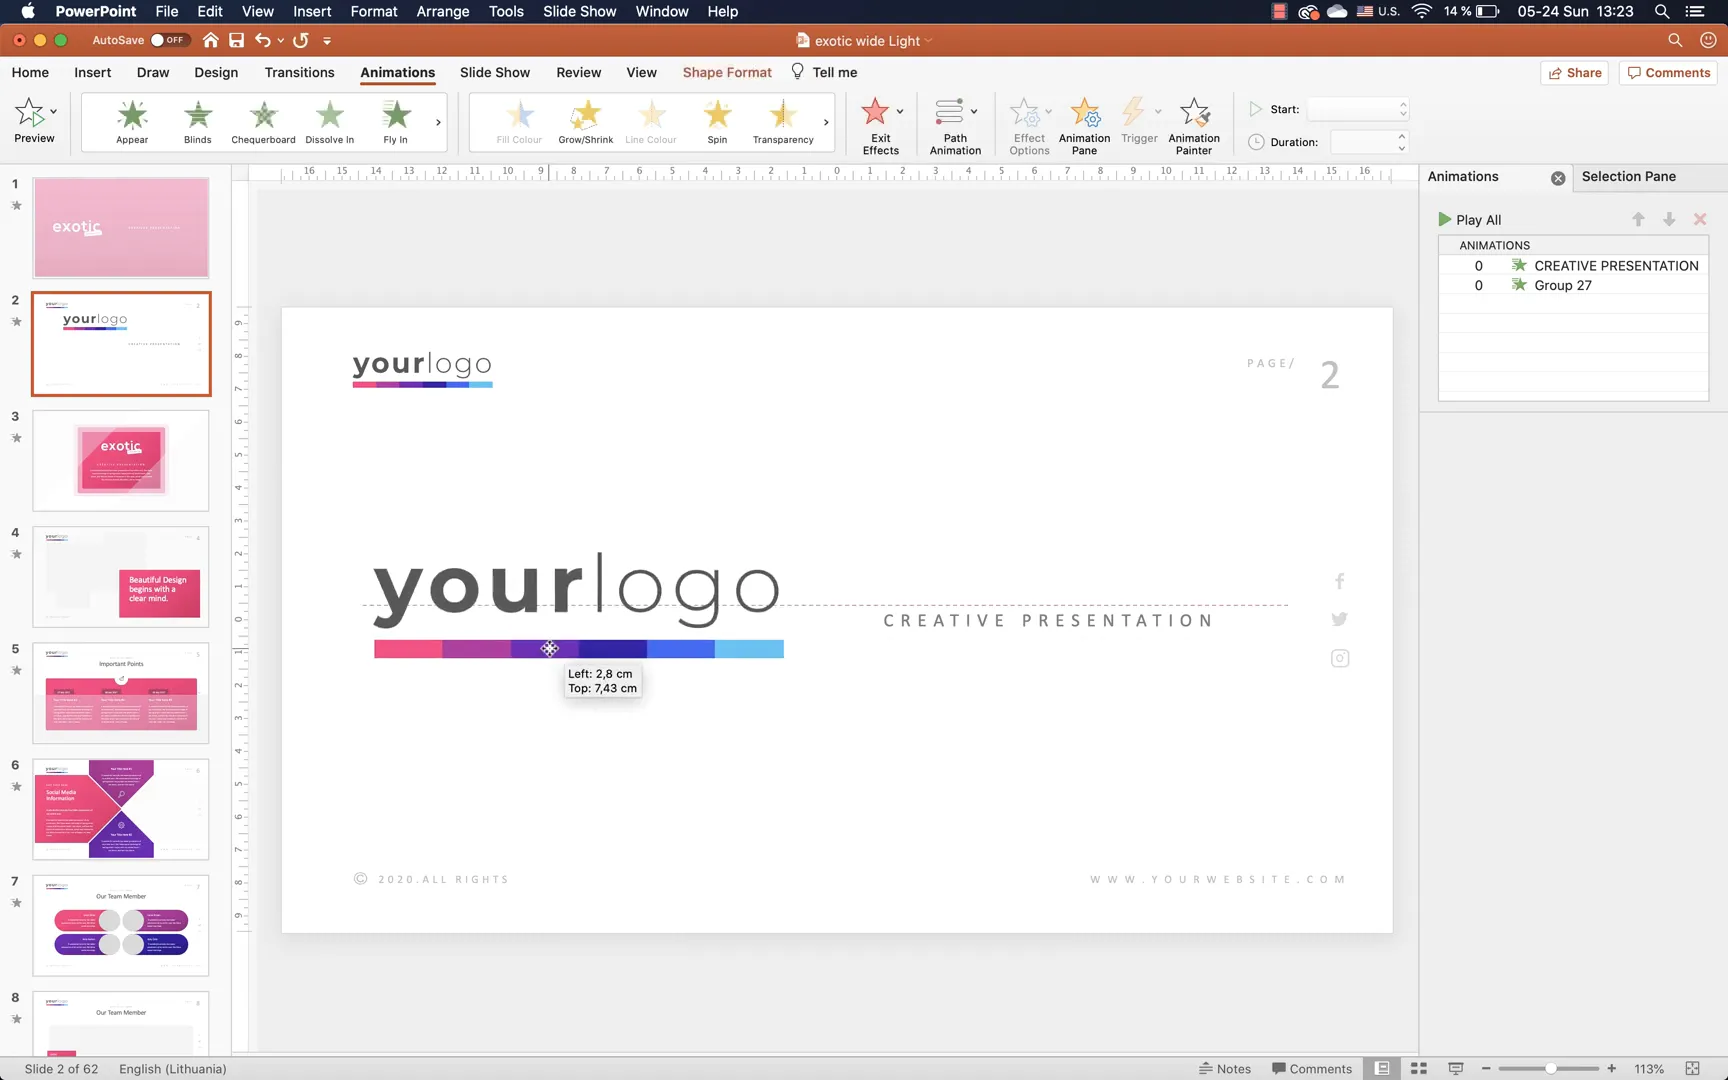Select slide 5 thumbnail

[x=121, y=693]
